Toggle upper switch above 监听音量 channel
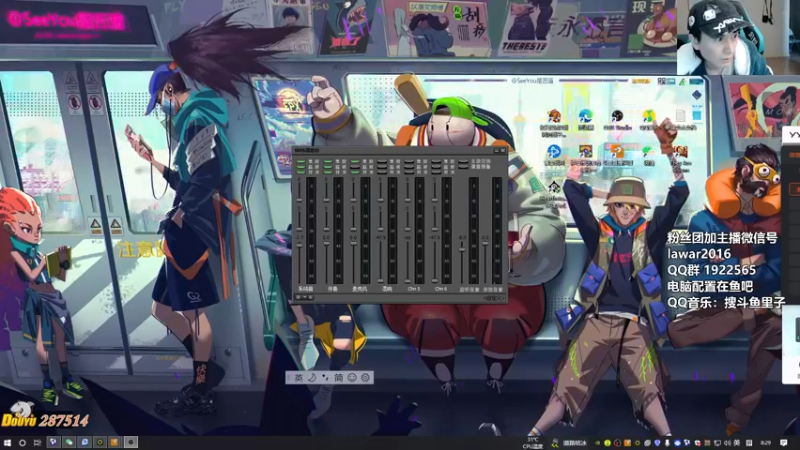The height and width of the screenshot is (450, 800). point(463,162)
